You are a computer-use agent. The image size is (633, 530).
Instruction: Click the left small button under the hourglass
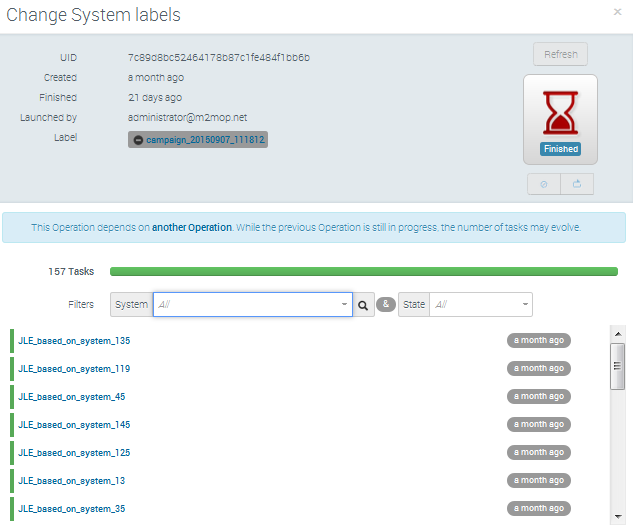click(x=543, y=184)
